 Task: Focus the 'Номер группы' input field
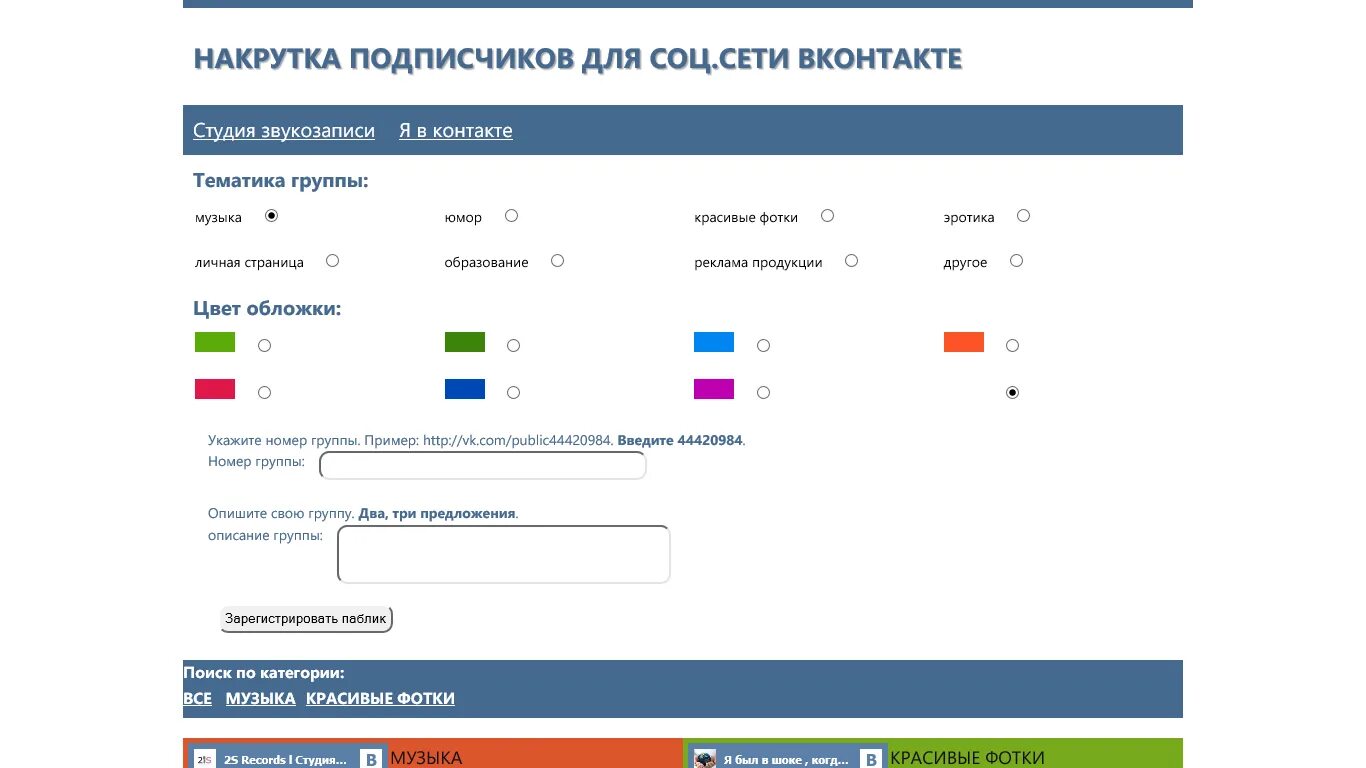pos(483,466)
